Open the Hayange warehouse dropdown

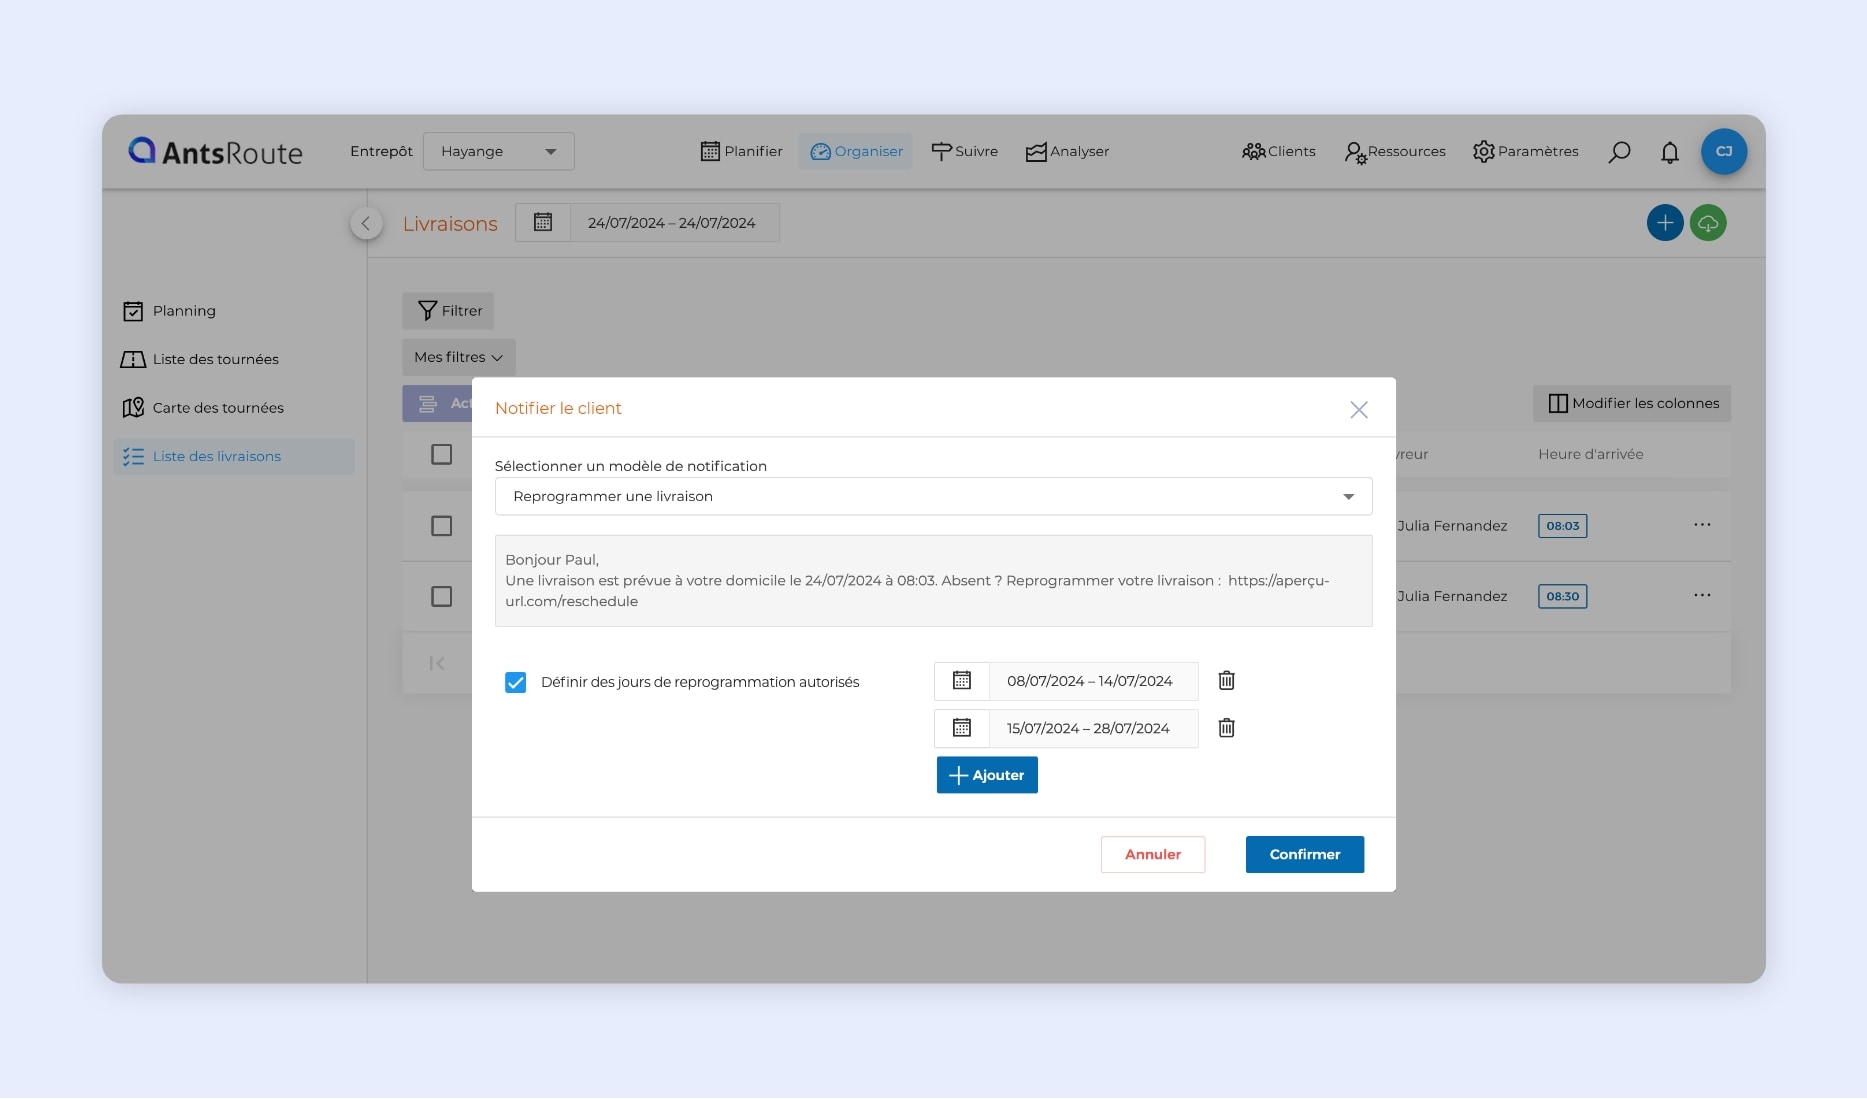tap(498, 152)
